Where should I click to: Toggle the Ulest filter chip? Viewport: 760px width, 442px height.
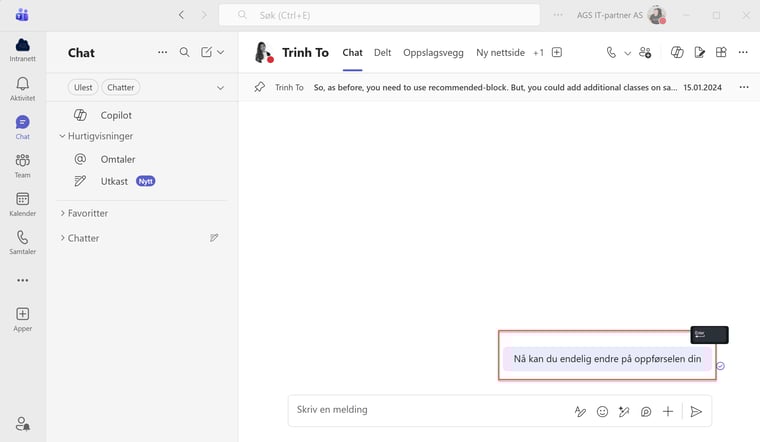click(x=83, y=88)
